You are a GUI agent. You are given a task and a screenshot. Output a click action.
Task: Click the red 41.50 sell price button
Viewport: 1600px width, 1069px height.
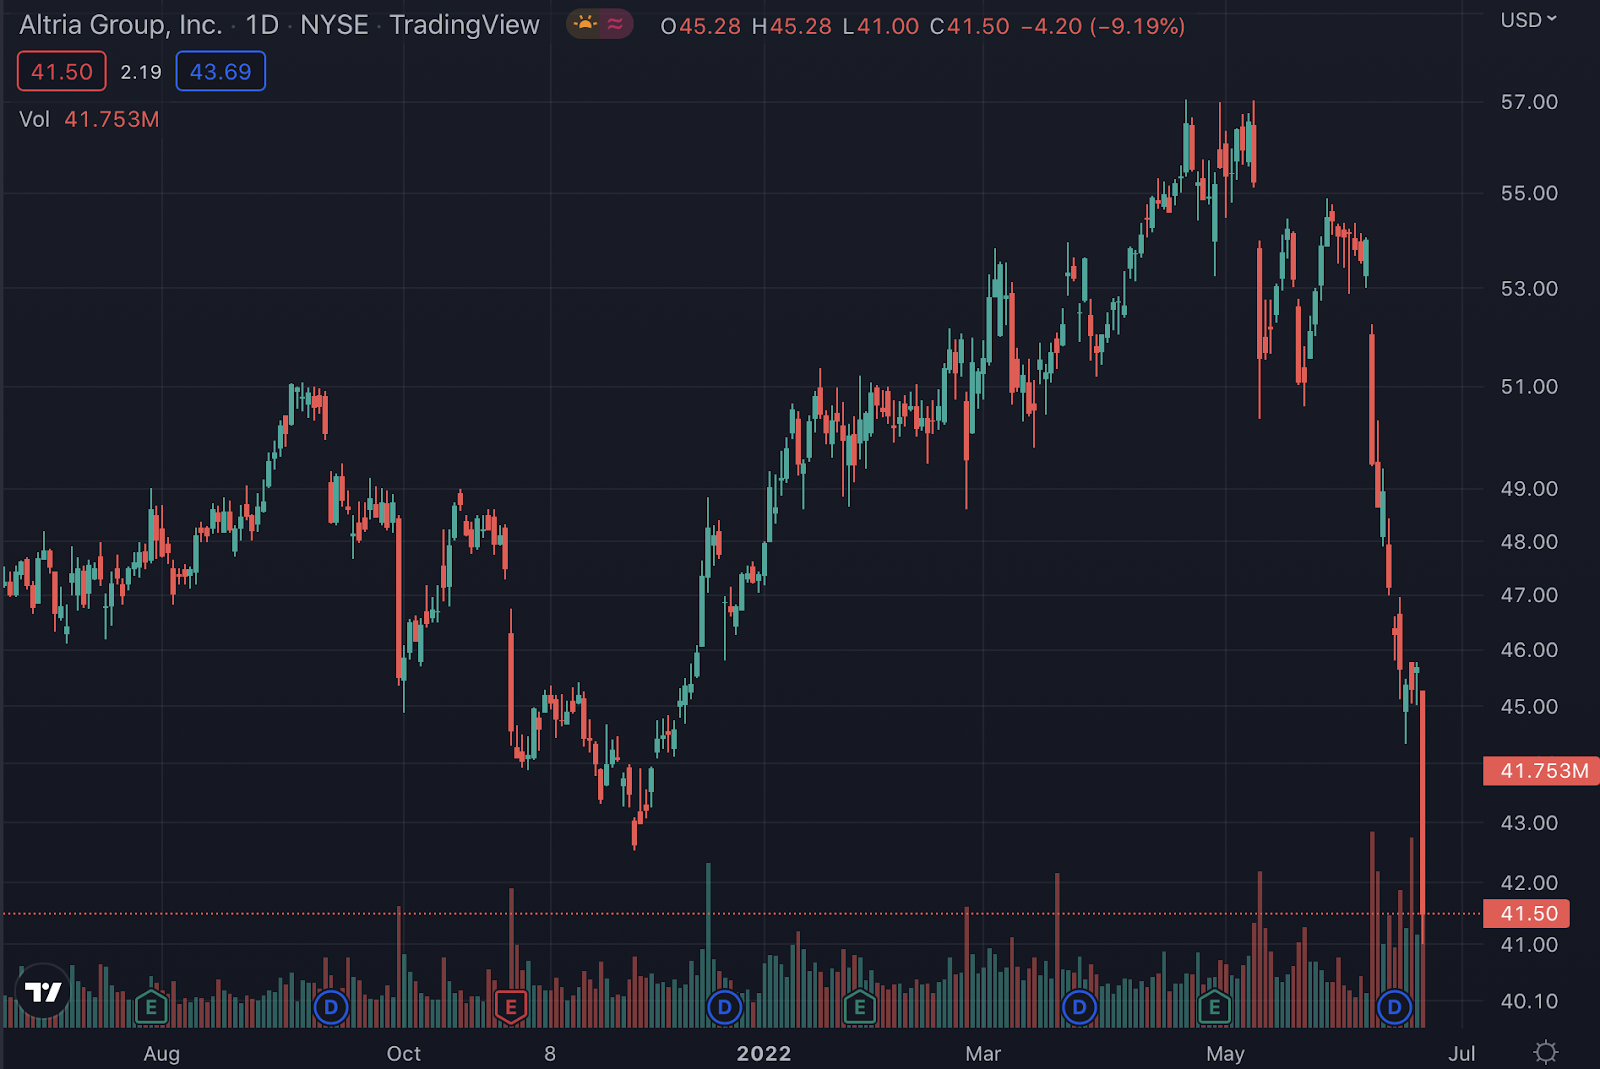click(x=62, y=72)
